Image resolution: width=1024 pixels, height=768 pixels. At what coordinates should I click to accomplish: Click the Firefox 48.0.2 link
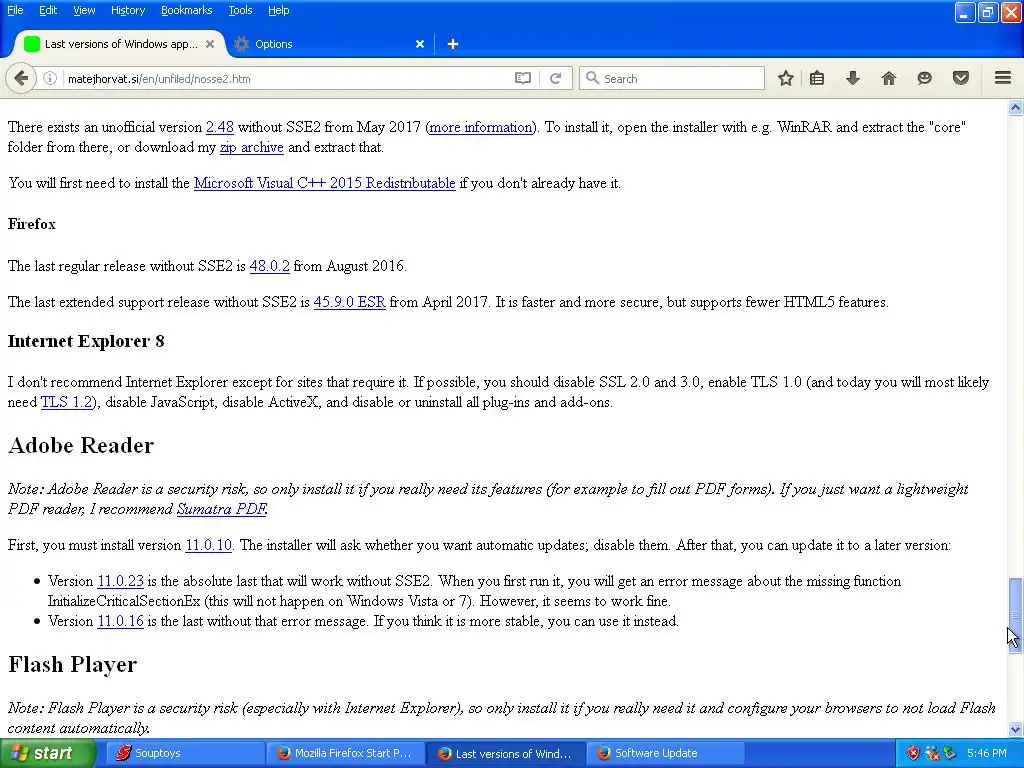click(x=269, y=266)
